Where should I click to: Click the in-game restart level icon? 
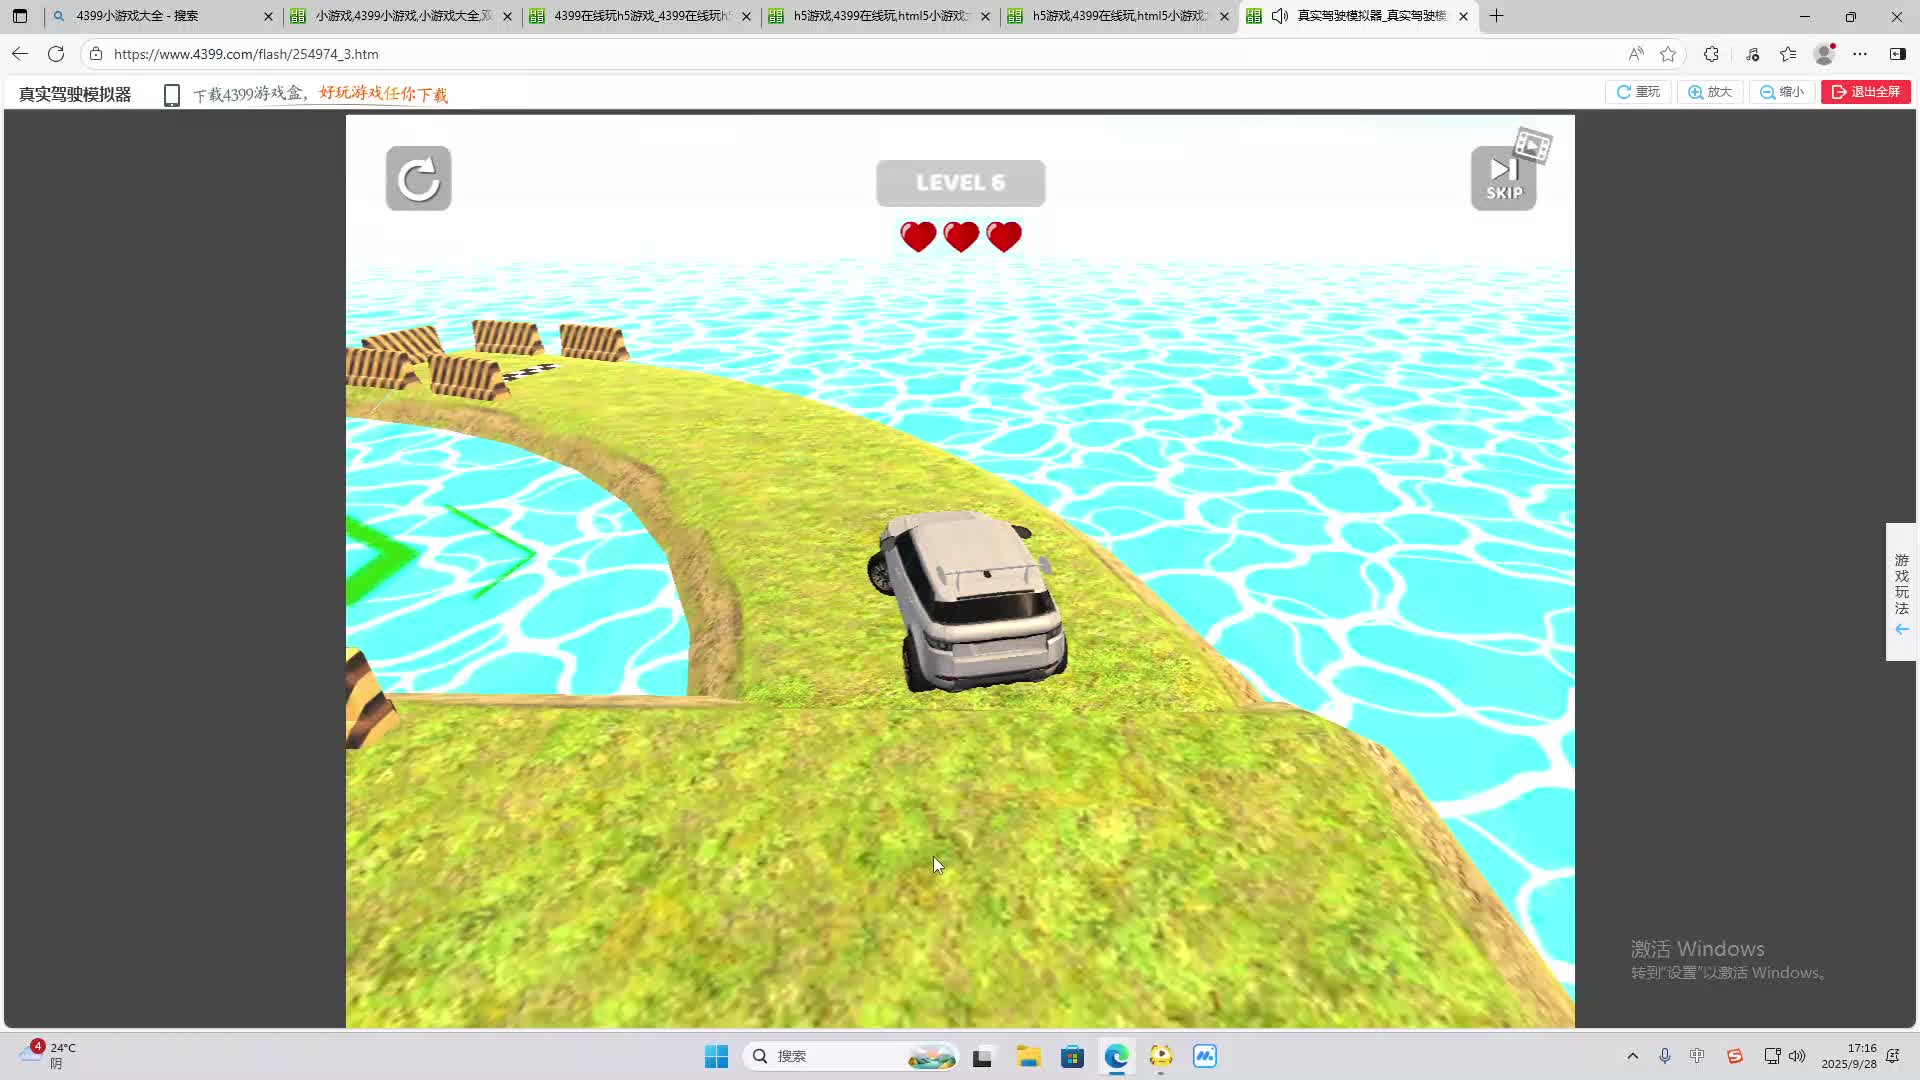point(418,179)
